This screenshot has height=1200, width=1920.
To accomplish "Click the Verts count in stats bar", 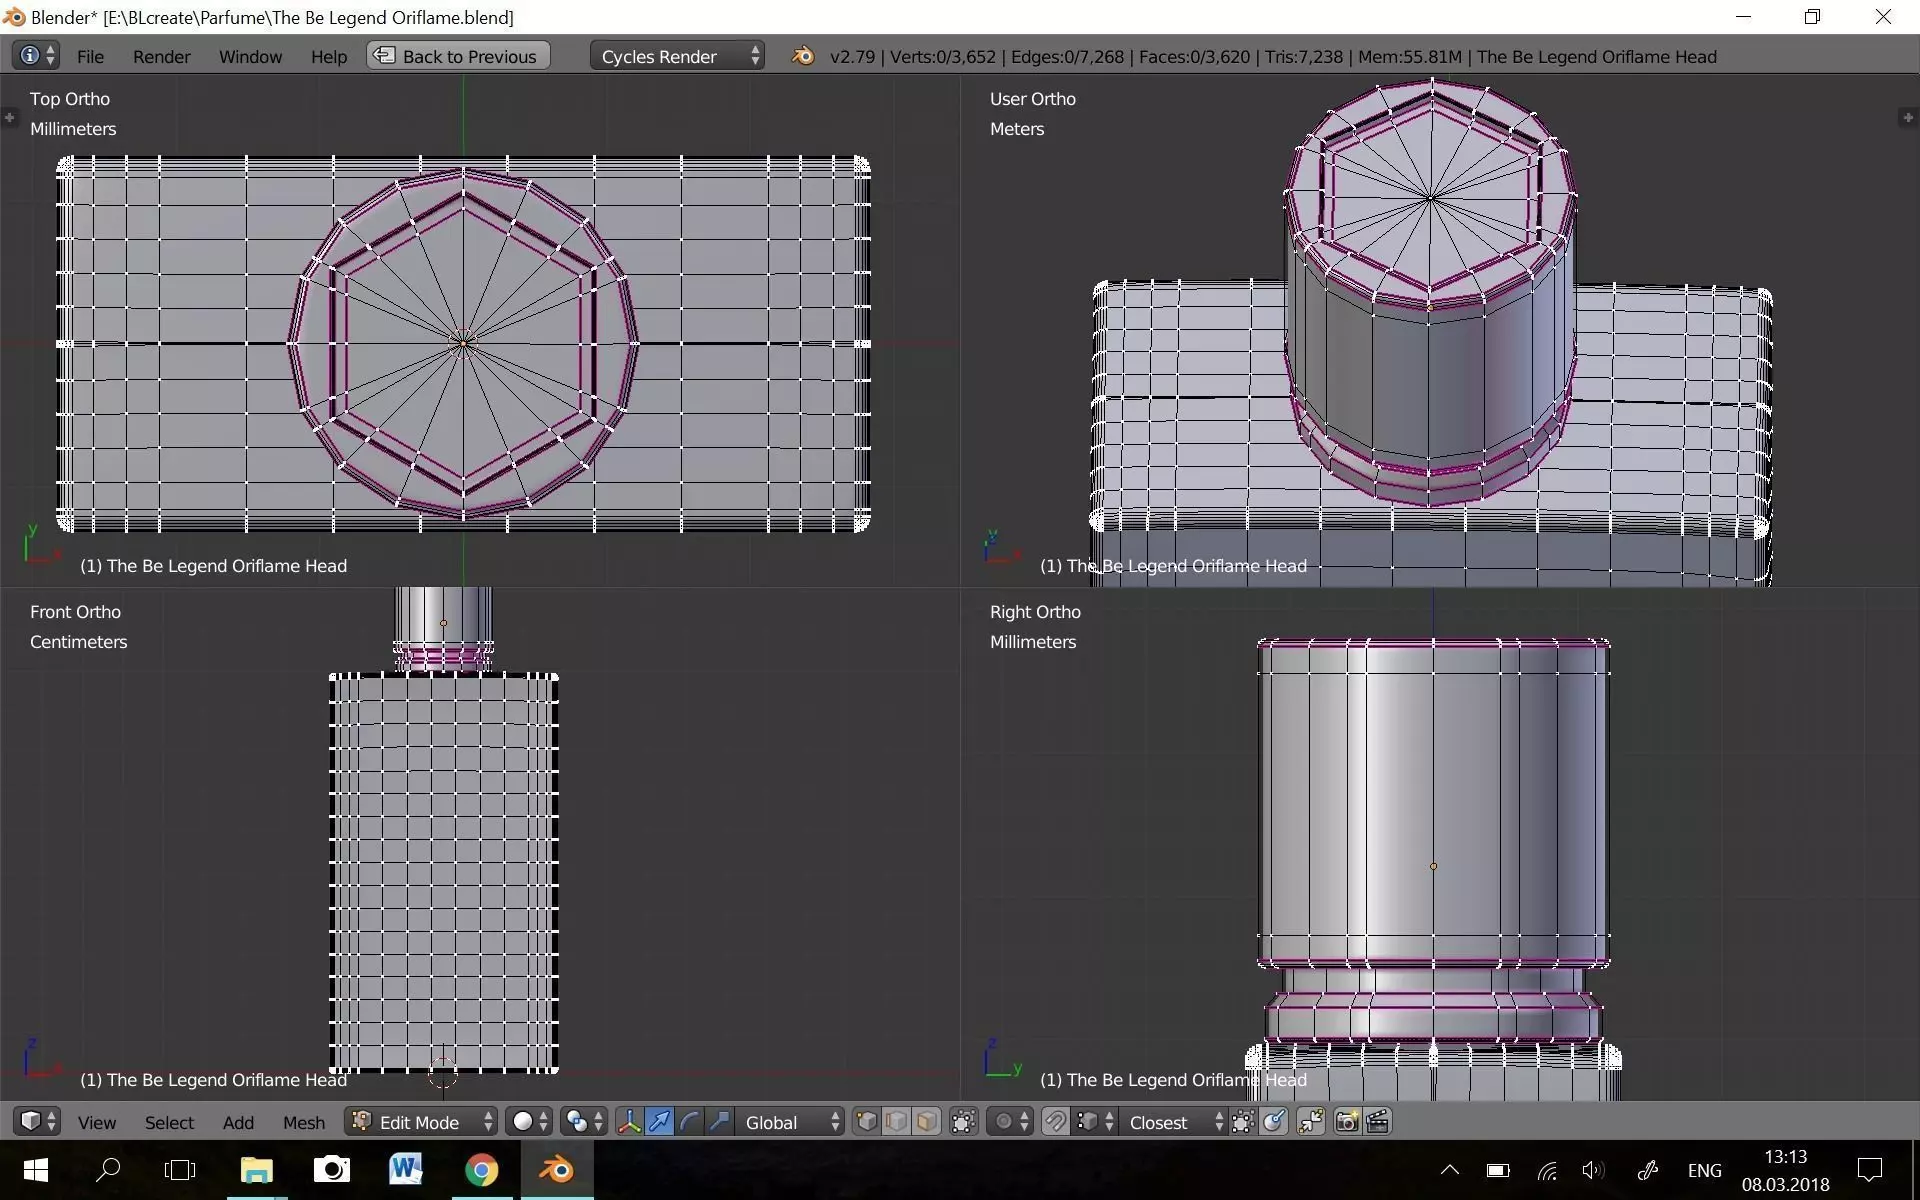I will (x=943, y=57).
